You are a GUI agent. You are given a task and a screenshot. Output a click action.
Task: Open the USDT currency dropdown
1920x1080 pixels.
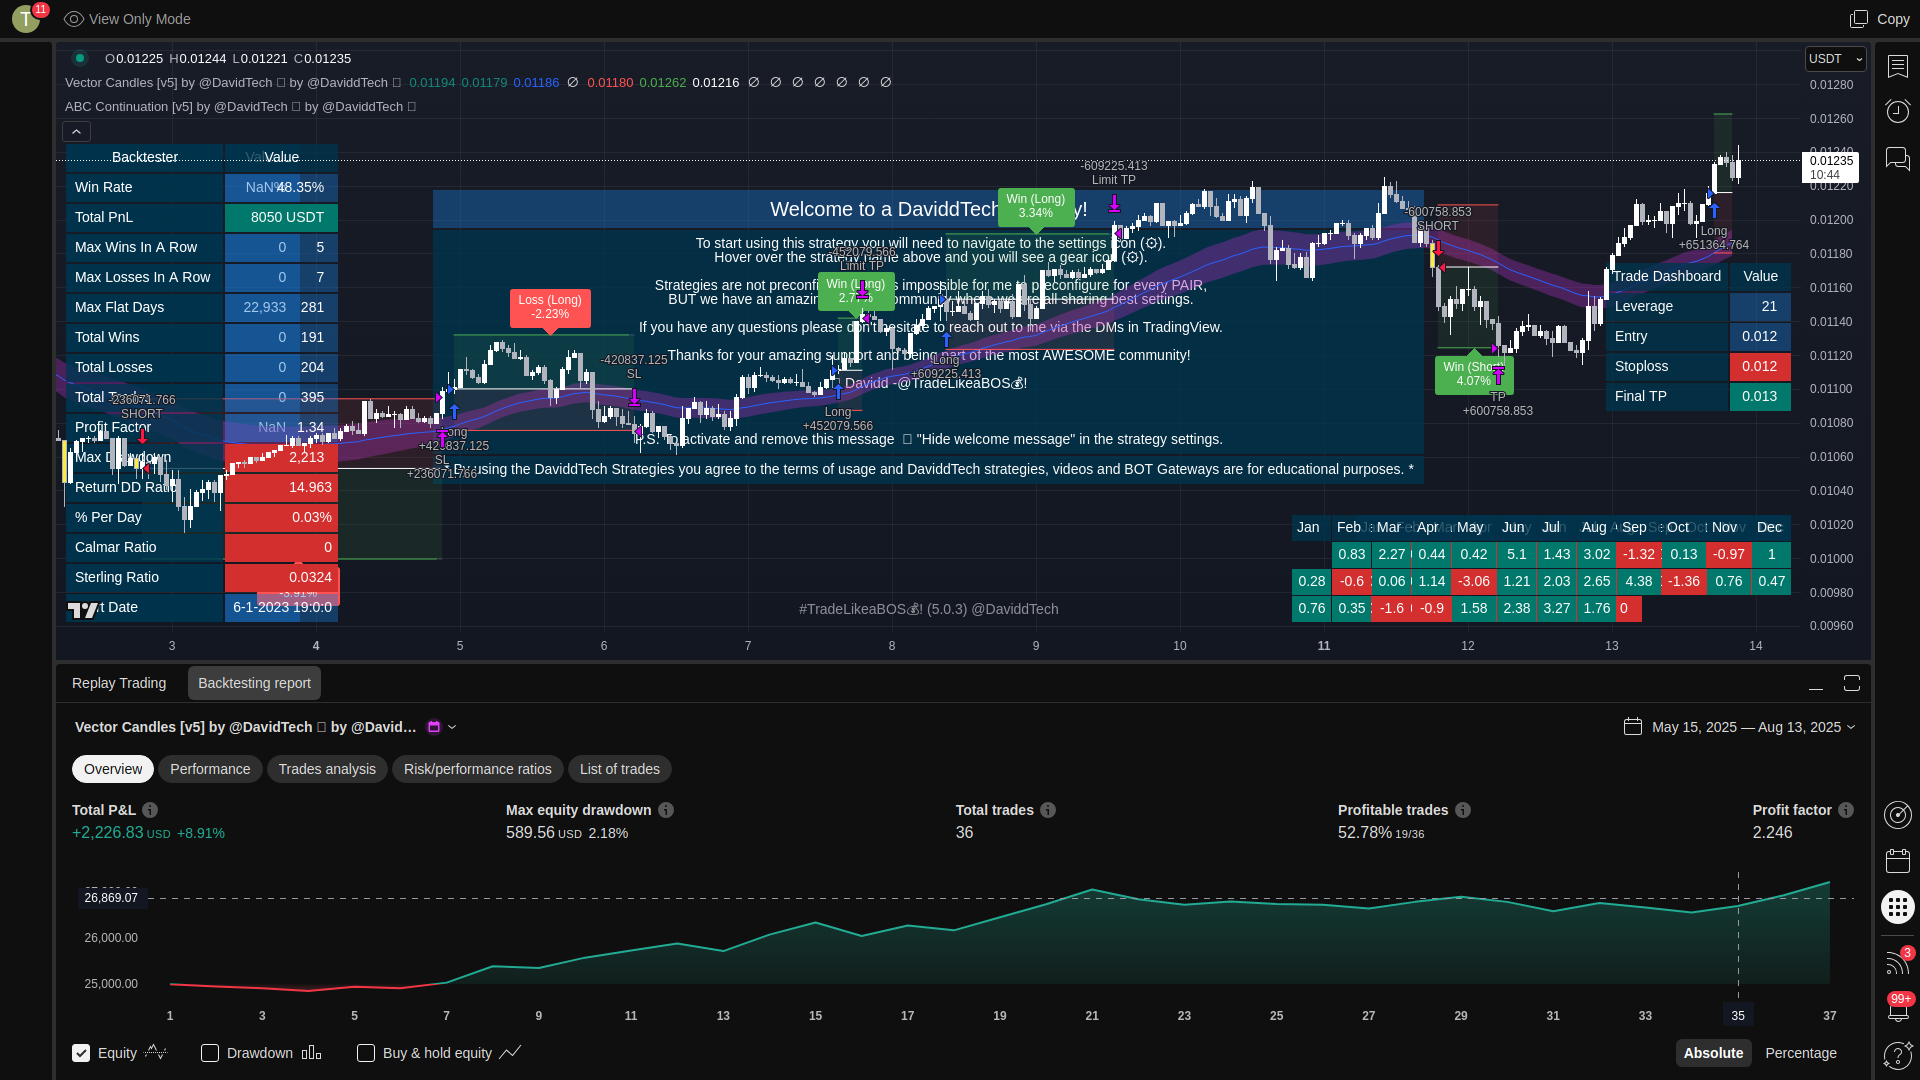[x=1835, y=59]
